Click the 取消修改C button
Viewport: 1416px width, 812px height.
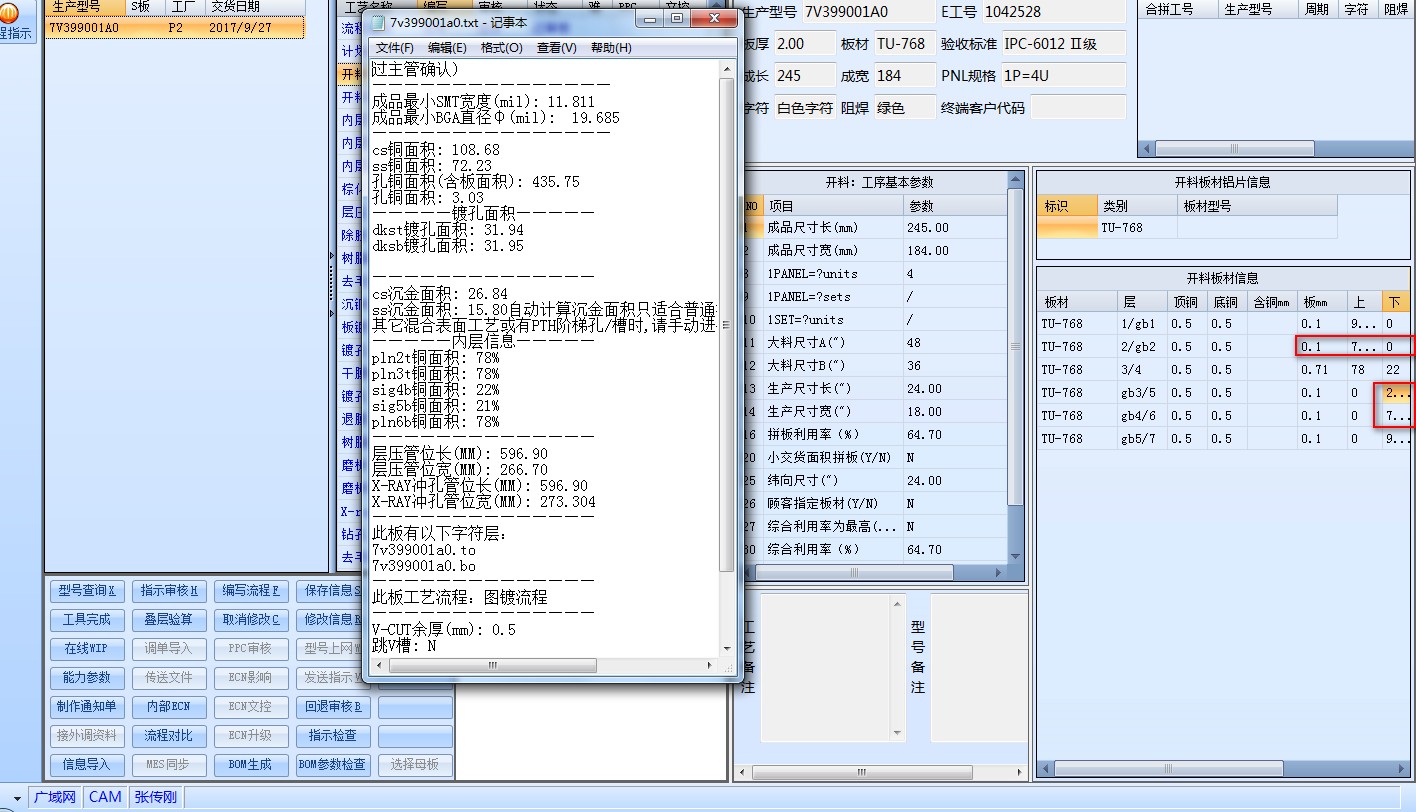(x=251, y=619)
